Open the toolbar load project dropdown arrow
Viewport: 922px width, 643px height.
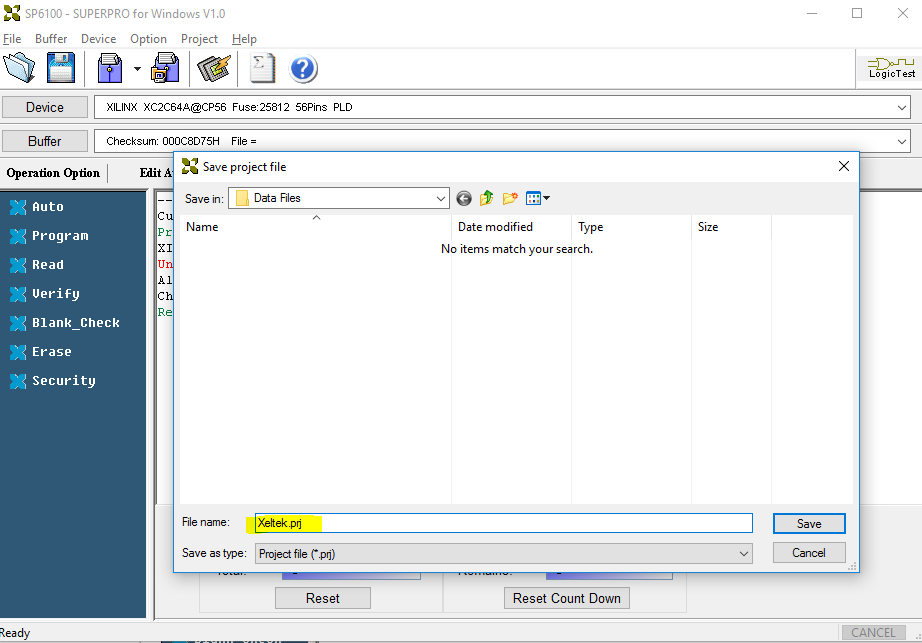click(137, 69)
